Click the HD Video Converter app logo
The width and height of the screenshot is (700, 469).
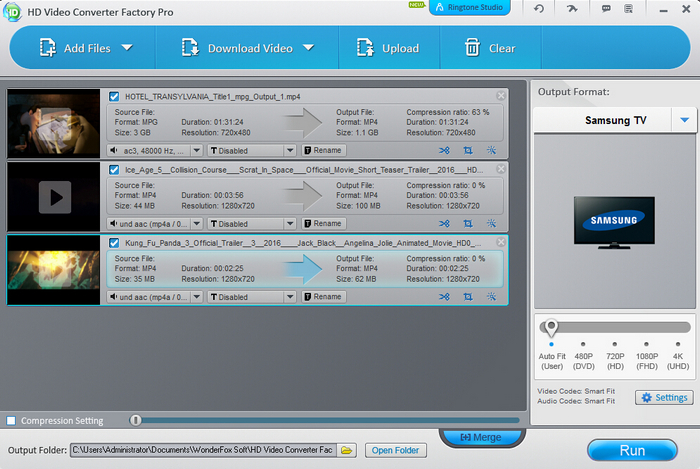12,12
